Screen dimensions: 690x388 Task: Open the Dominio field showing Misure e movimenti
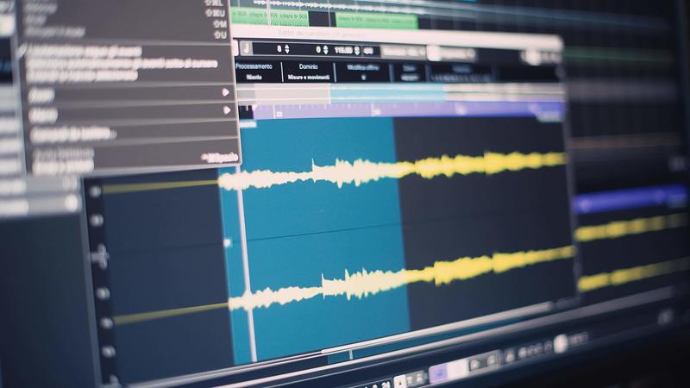(308, 72)
